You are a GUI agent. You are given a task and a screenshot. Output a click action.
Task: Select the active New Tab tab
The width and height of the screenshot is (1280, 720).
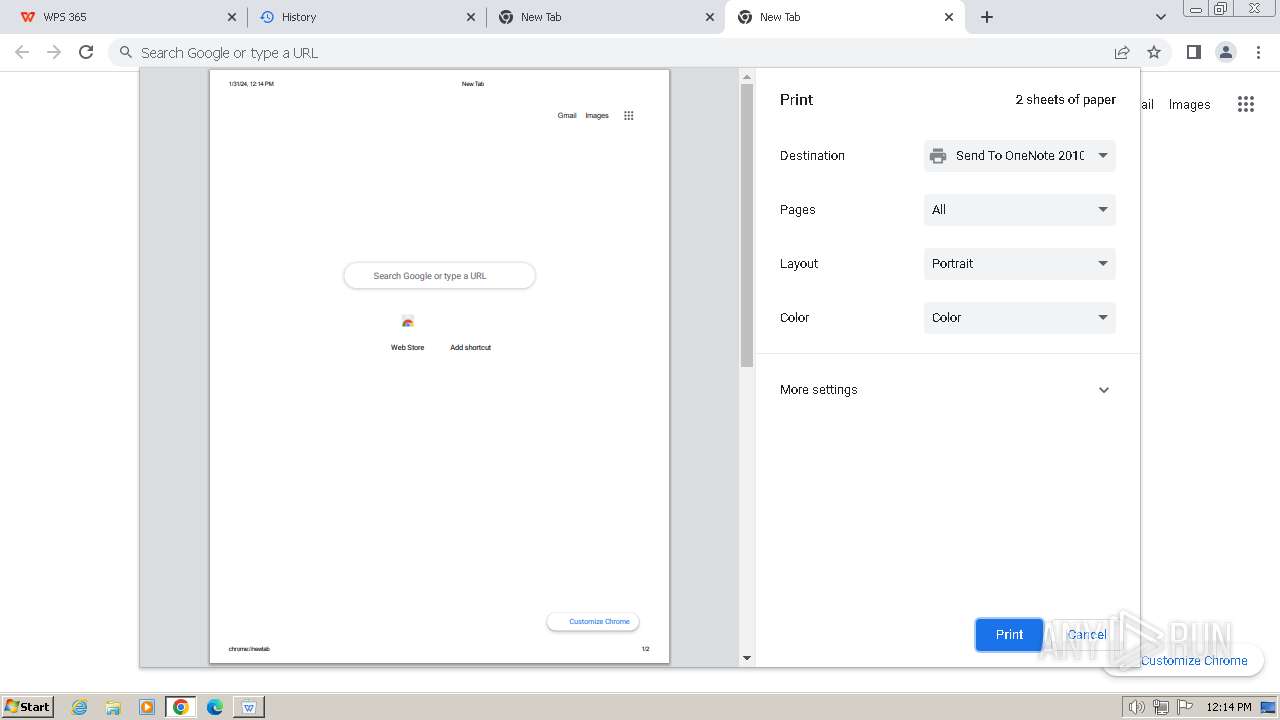tap(844, 17)
